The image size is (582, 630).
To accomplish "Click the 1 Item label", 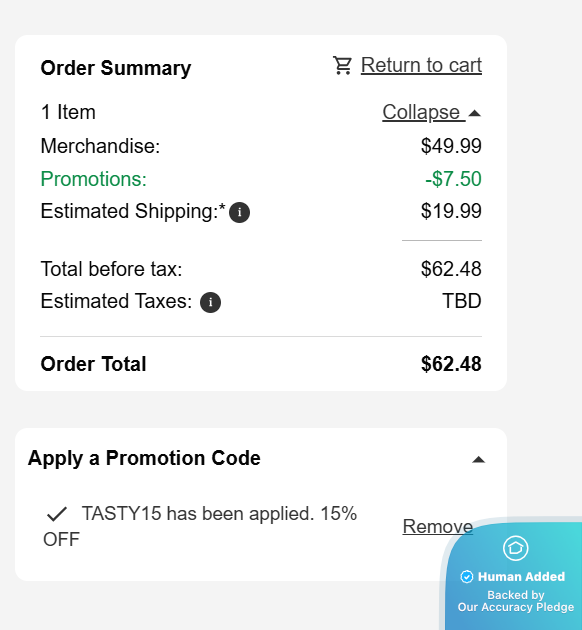I will coord(68,112).
